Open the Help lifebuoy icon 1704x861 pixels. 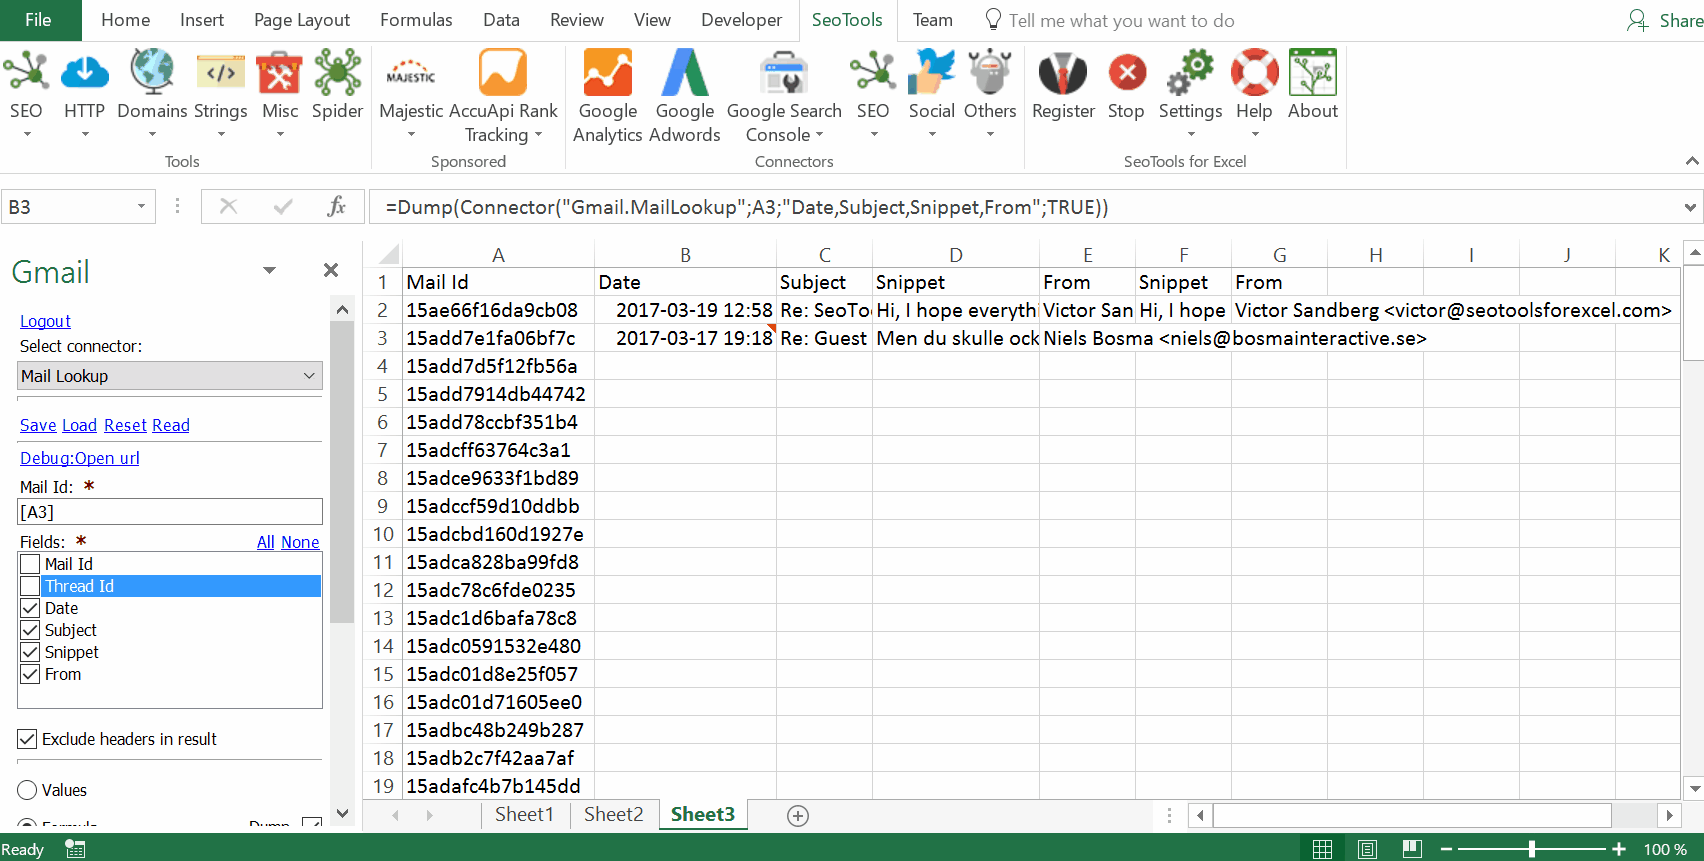pyautogui.click(x=1254, y=73)
